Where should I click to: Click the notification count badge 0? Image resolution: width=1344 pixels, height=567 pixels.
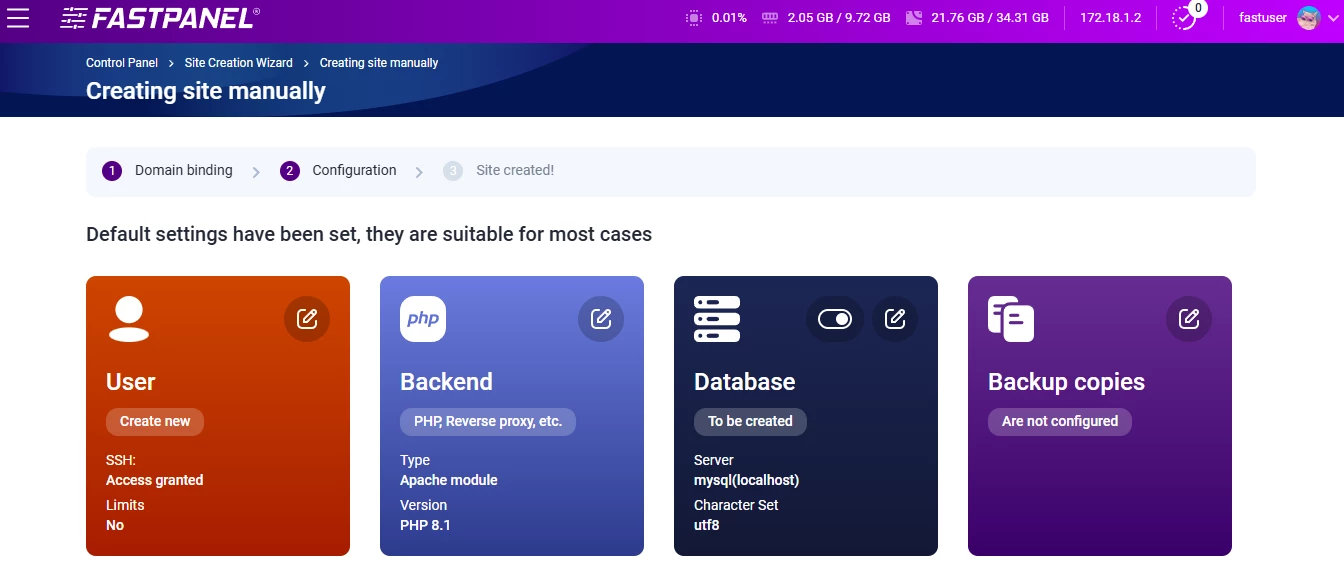(x=1198, y=8)
